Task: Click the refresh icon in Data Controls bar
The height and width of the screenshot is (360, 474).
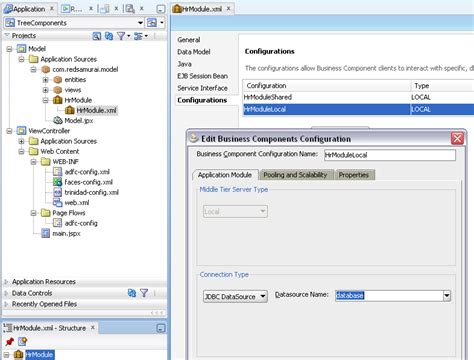Action: pyautogui.click(x=132, y=293)
